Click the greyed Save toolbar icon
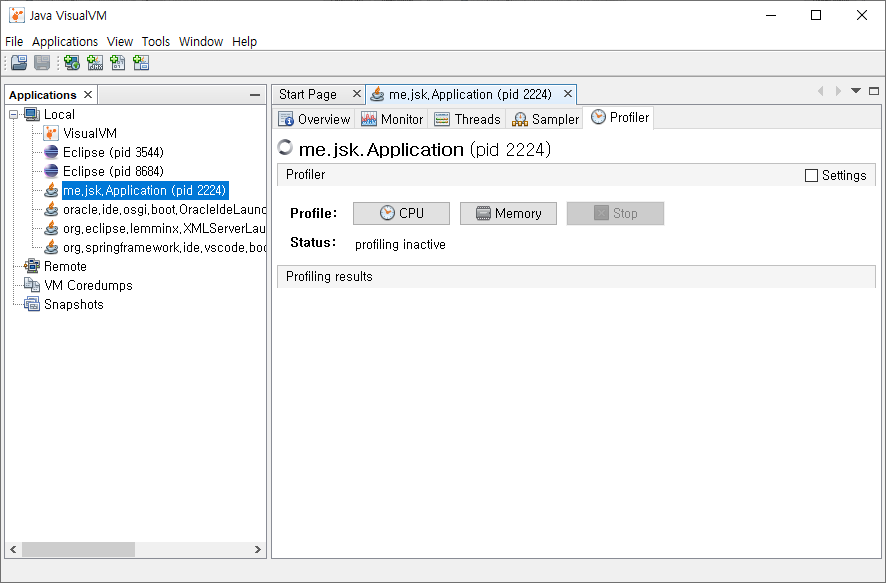 click(42, 63)
